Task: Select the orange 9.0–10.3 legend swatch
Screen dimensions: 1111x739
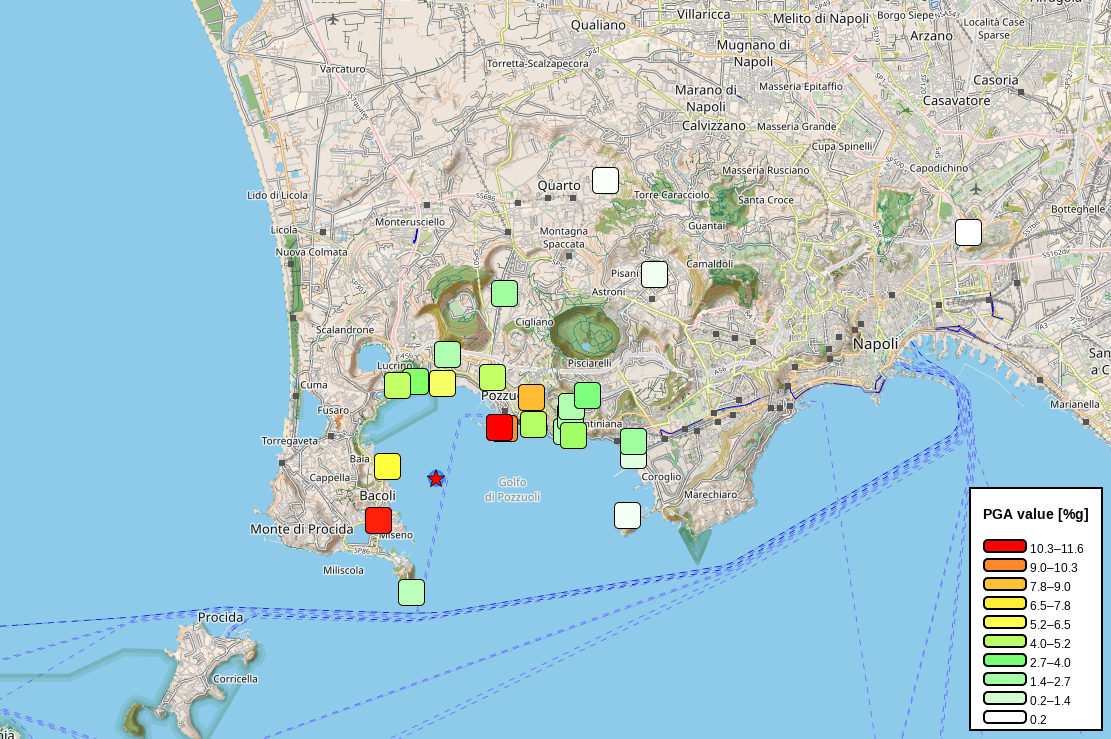Action: (1004, 566)
